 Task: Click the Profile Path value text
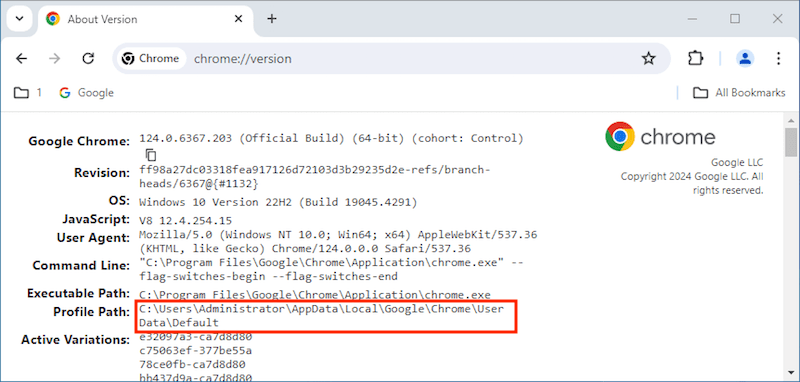click(321, 316)
